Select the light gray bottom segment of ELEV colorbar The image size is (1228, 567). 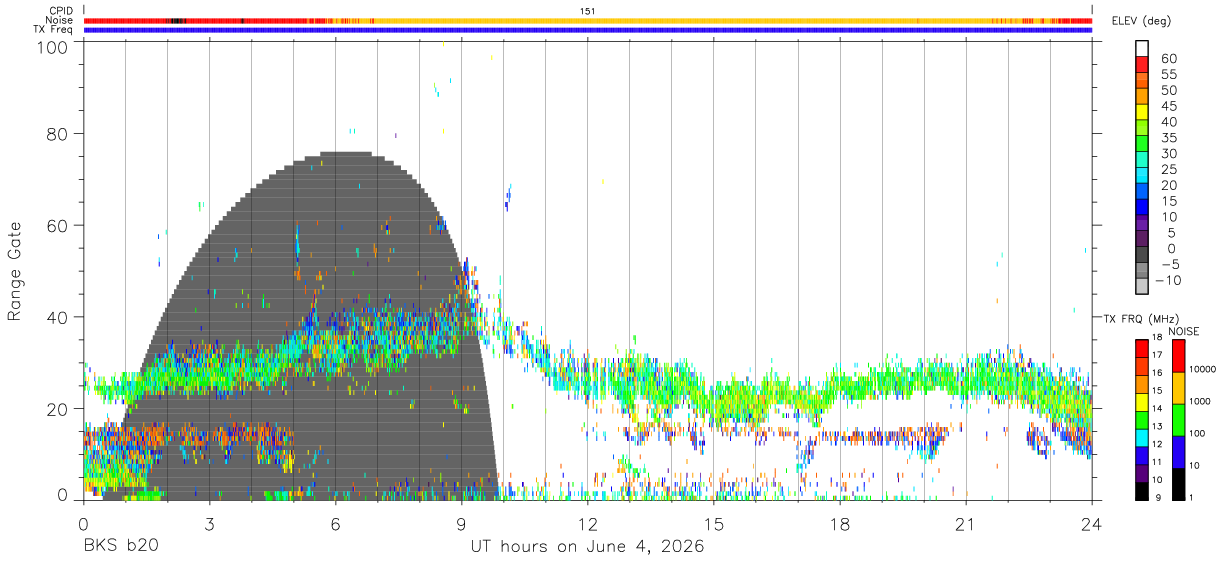point(1142,285)
